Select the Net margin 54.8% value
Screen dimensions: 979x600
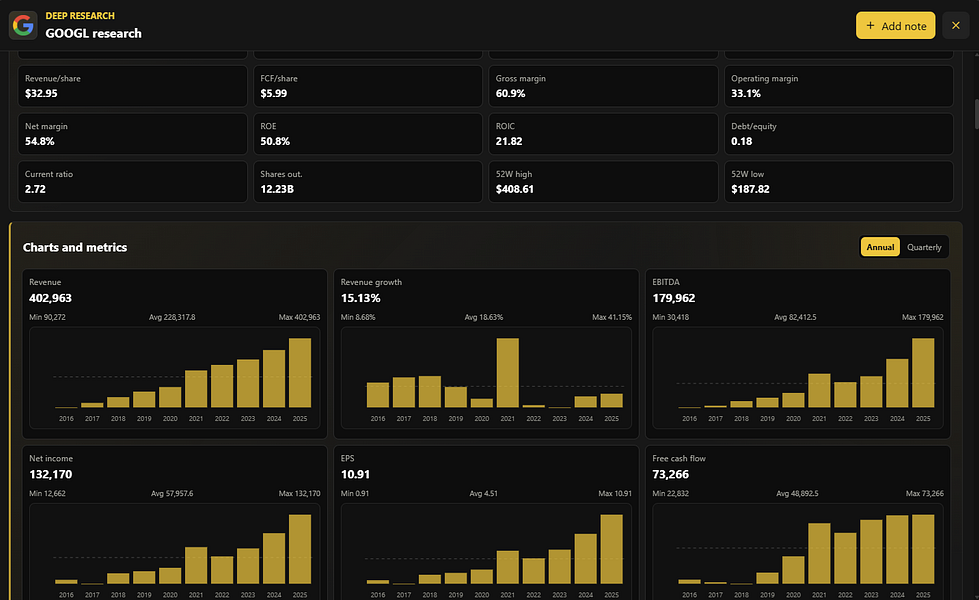click(39, 142)
